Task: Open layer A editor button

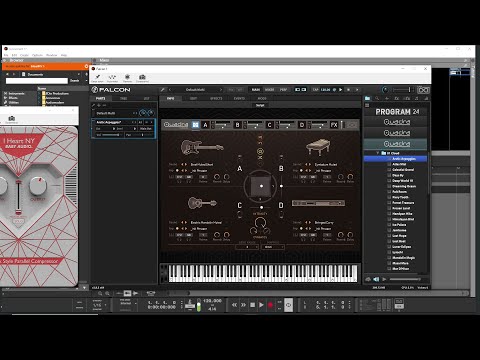Action: pos(206,125)
